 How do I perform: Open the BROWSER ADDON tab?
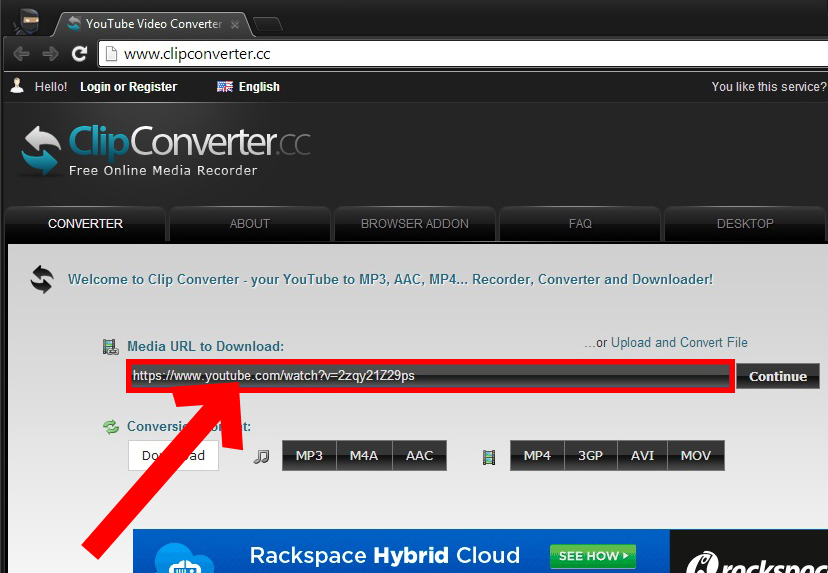tap(415, 224)
